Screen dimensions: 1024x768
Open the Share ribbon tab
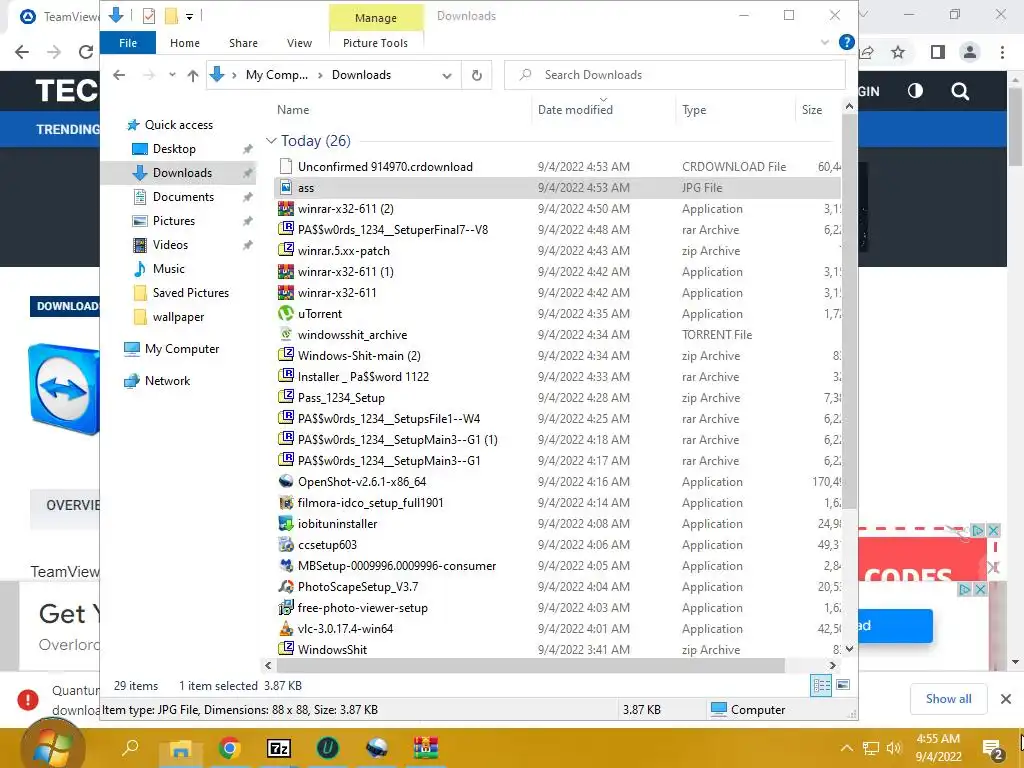243,43
